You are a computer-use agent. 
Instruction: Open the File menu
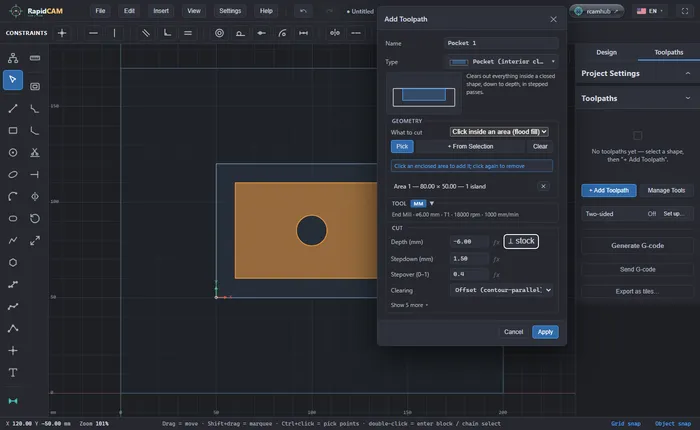(100, 11)
